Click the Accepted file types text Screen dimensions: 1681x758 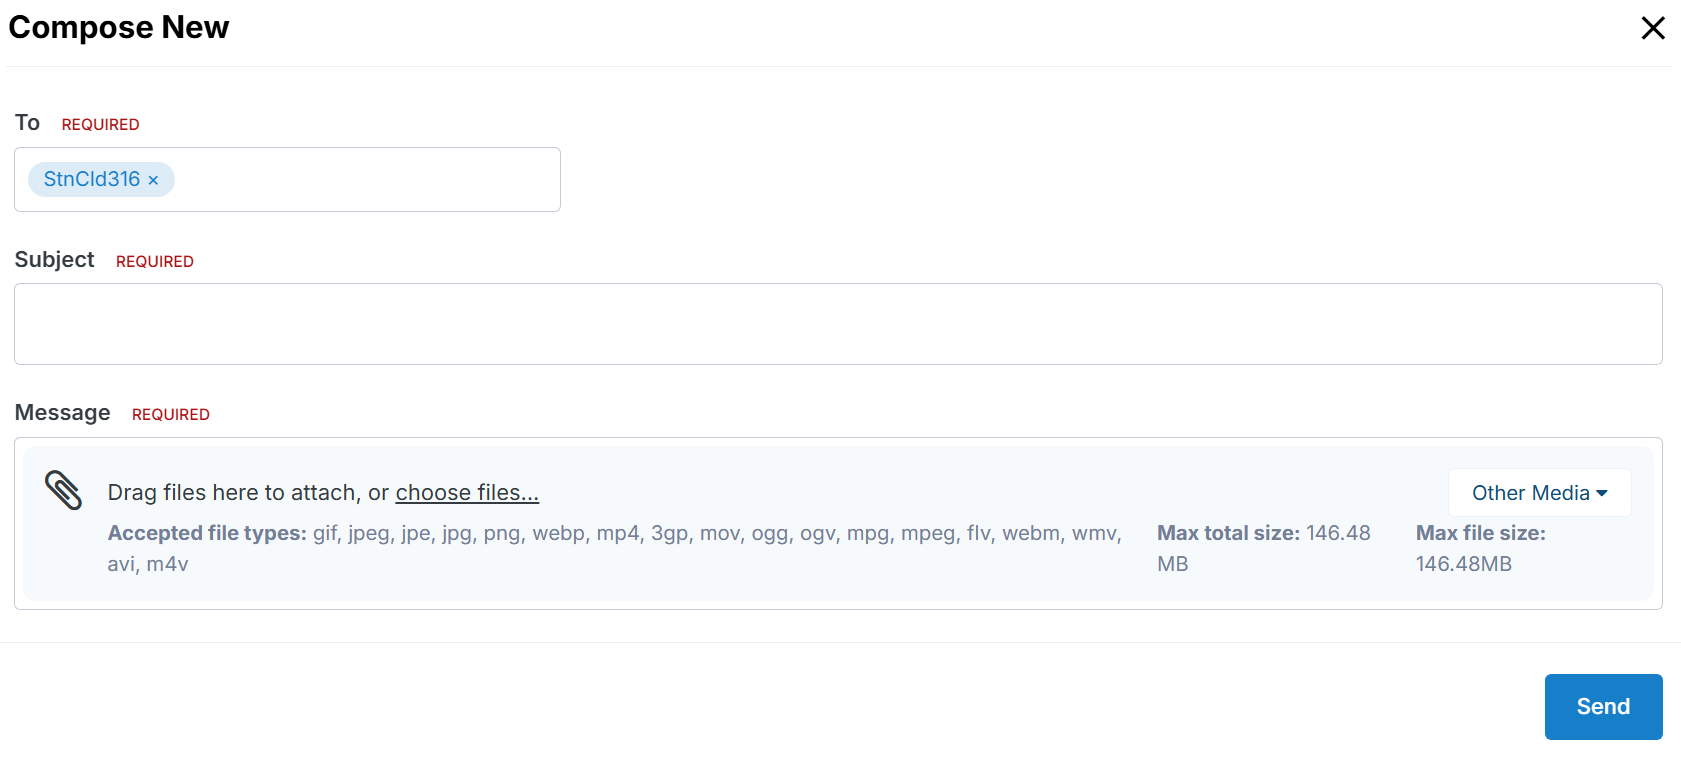(x=613, y=534)
